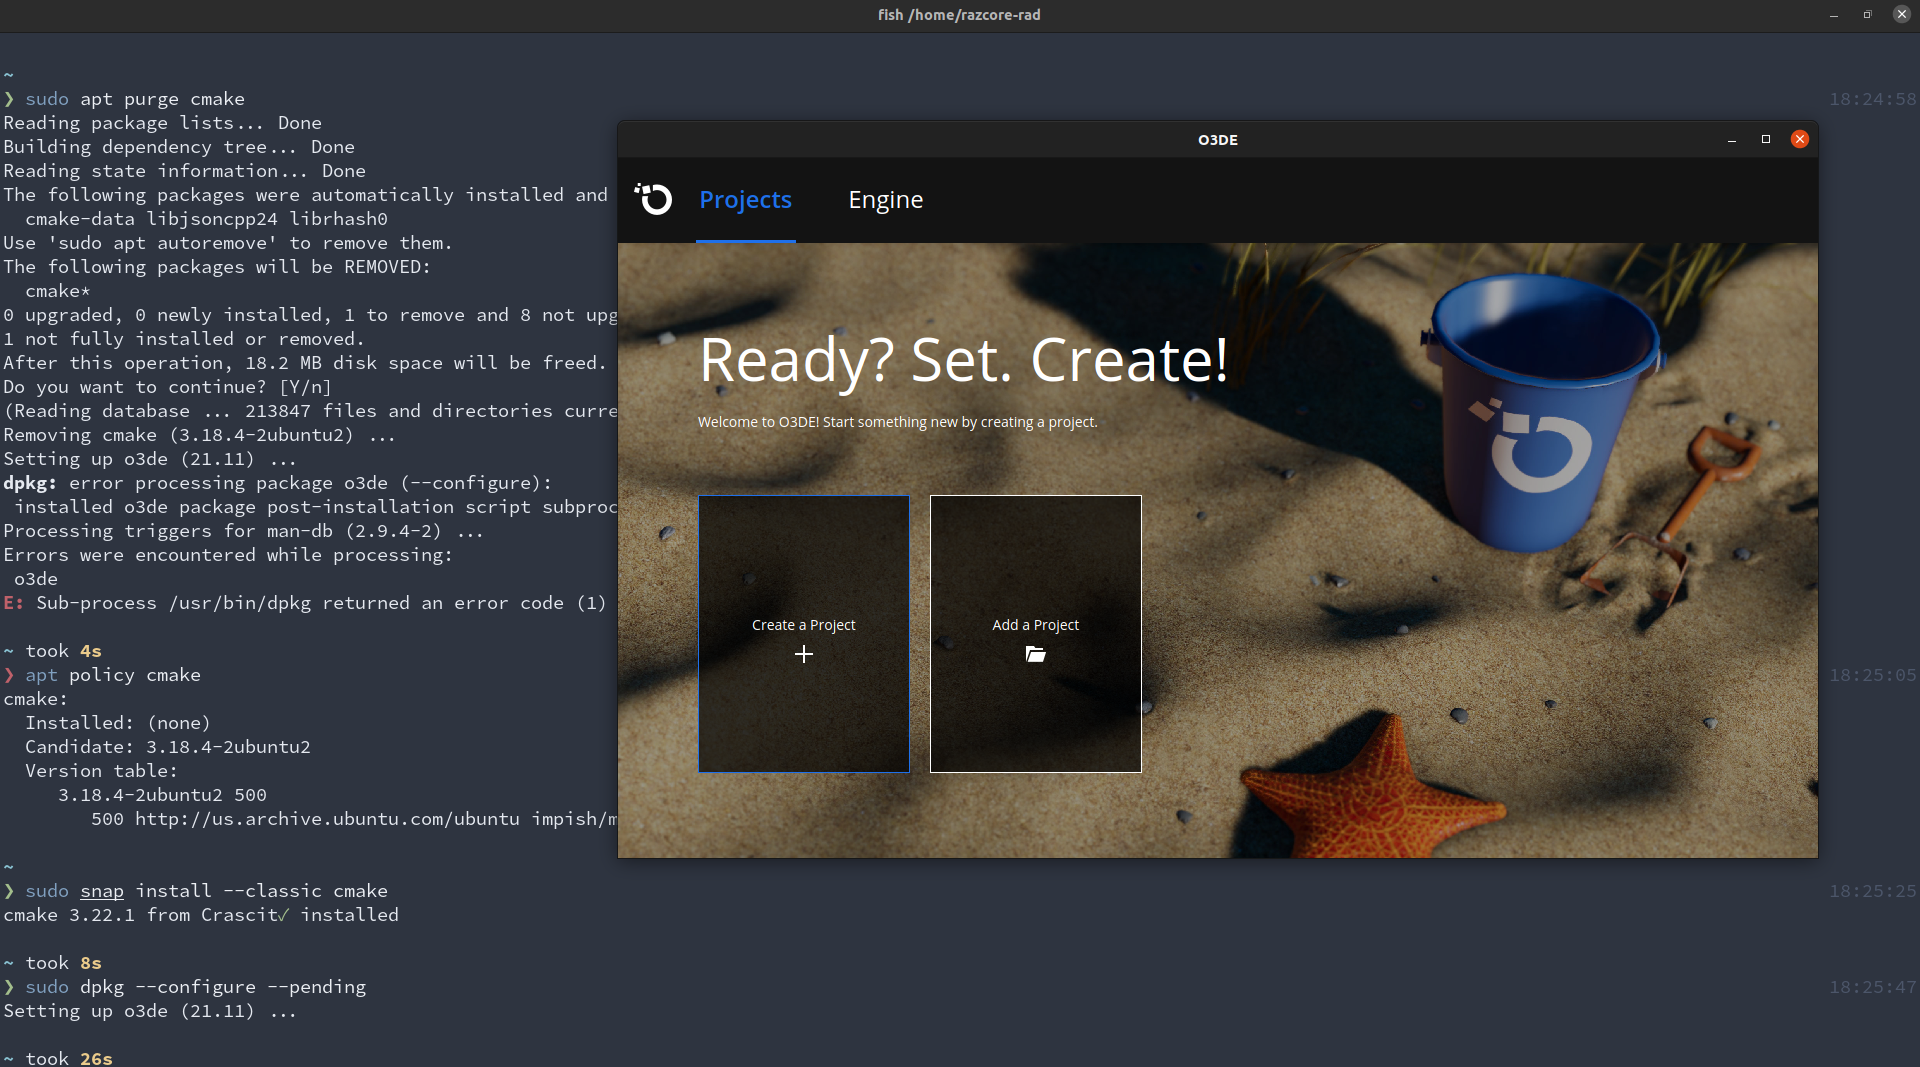
Task: Restore the fish terminal window size
Action: pyautogui.click(x=1867, y=15)
